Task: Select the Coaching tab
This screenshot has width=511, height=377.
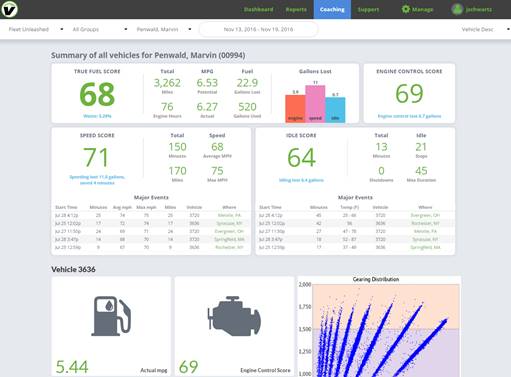Action: tap(332, 9)
